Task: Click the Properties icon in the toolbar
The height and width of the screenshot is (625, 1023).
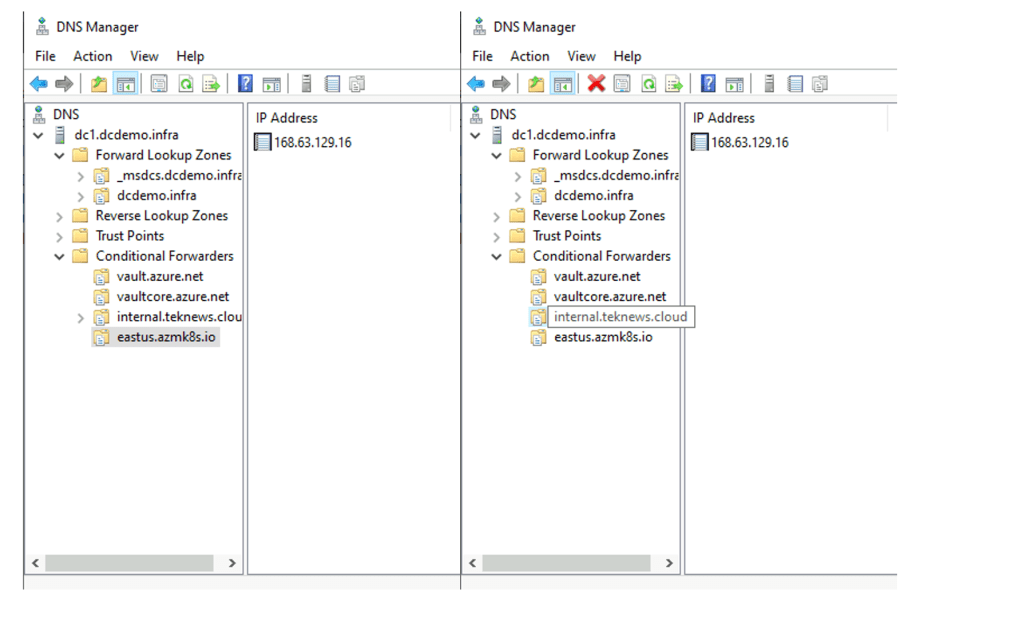Action: tap(158, 83)
